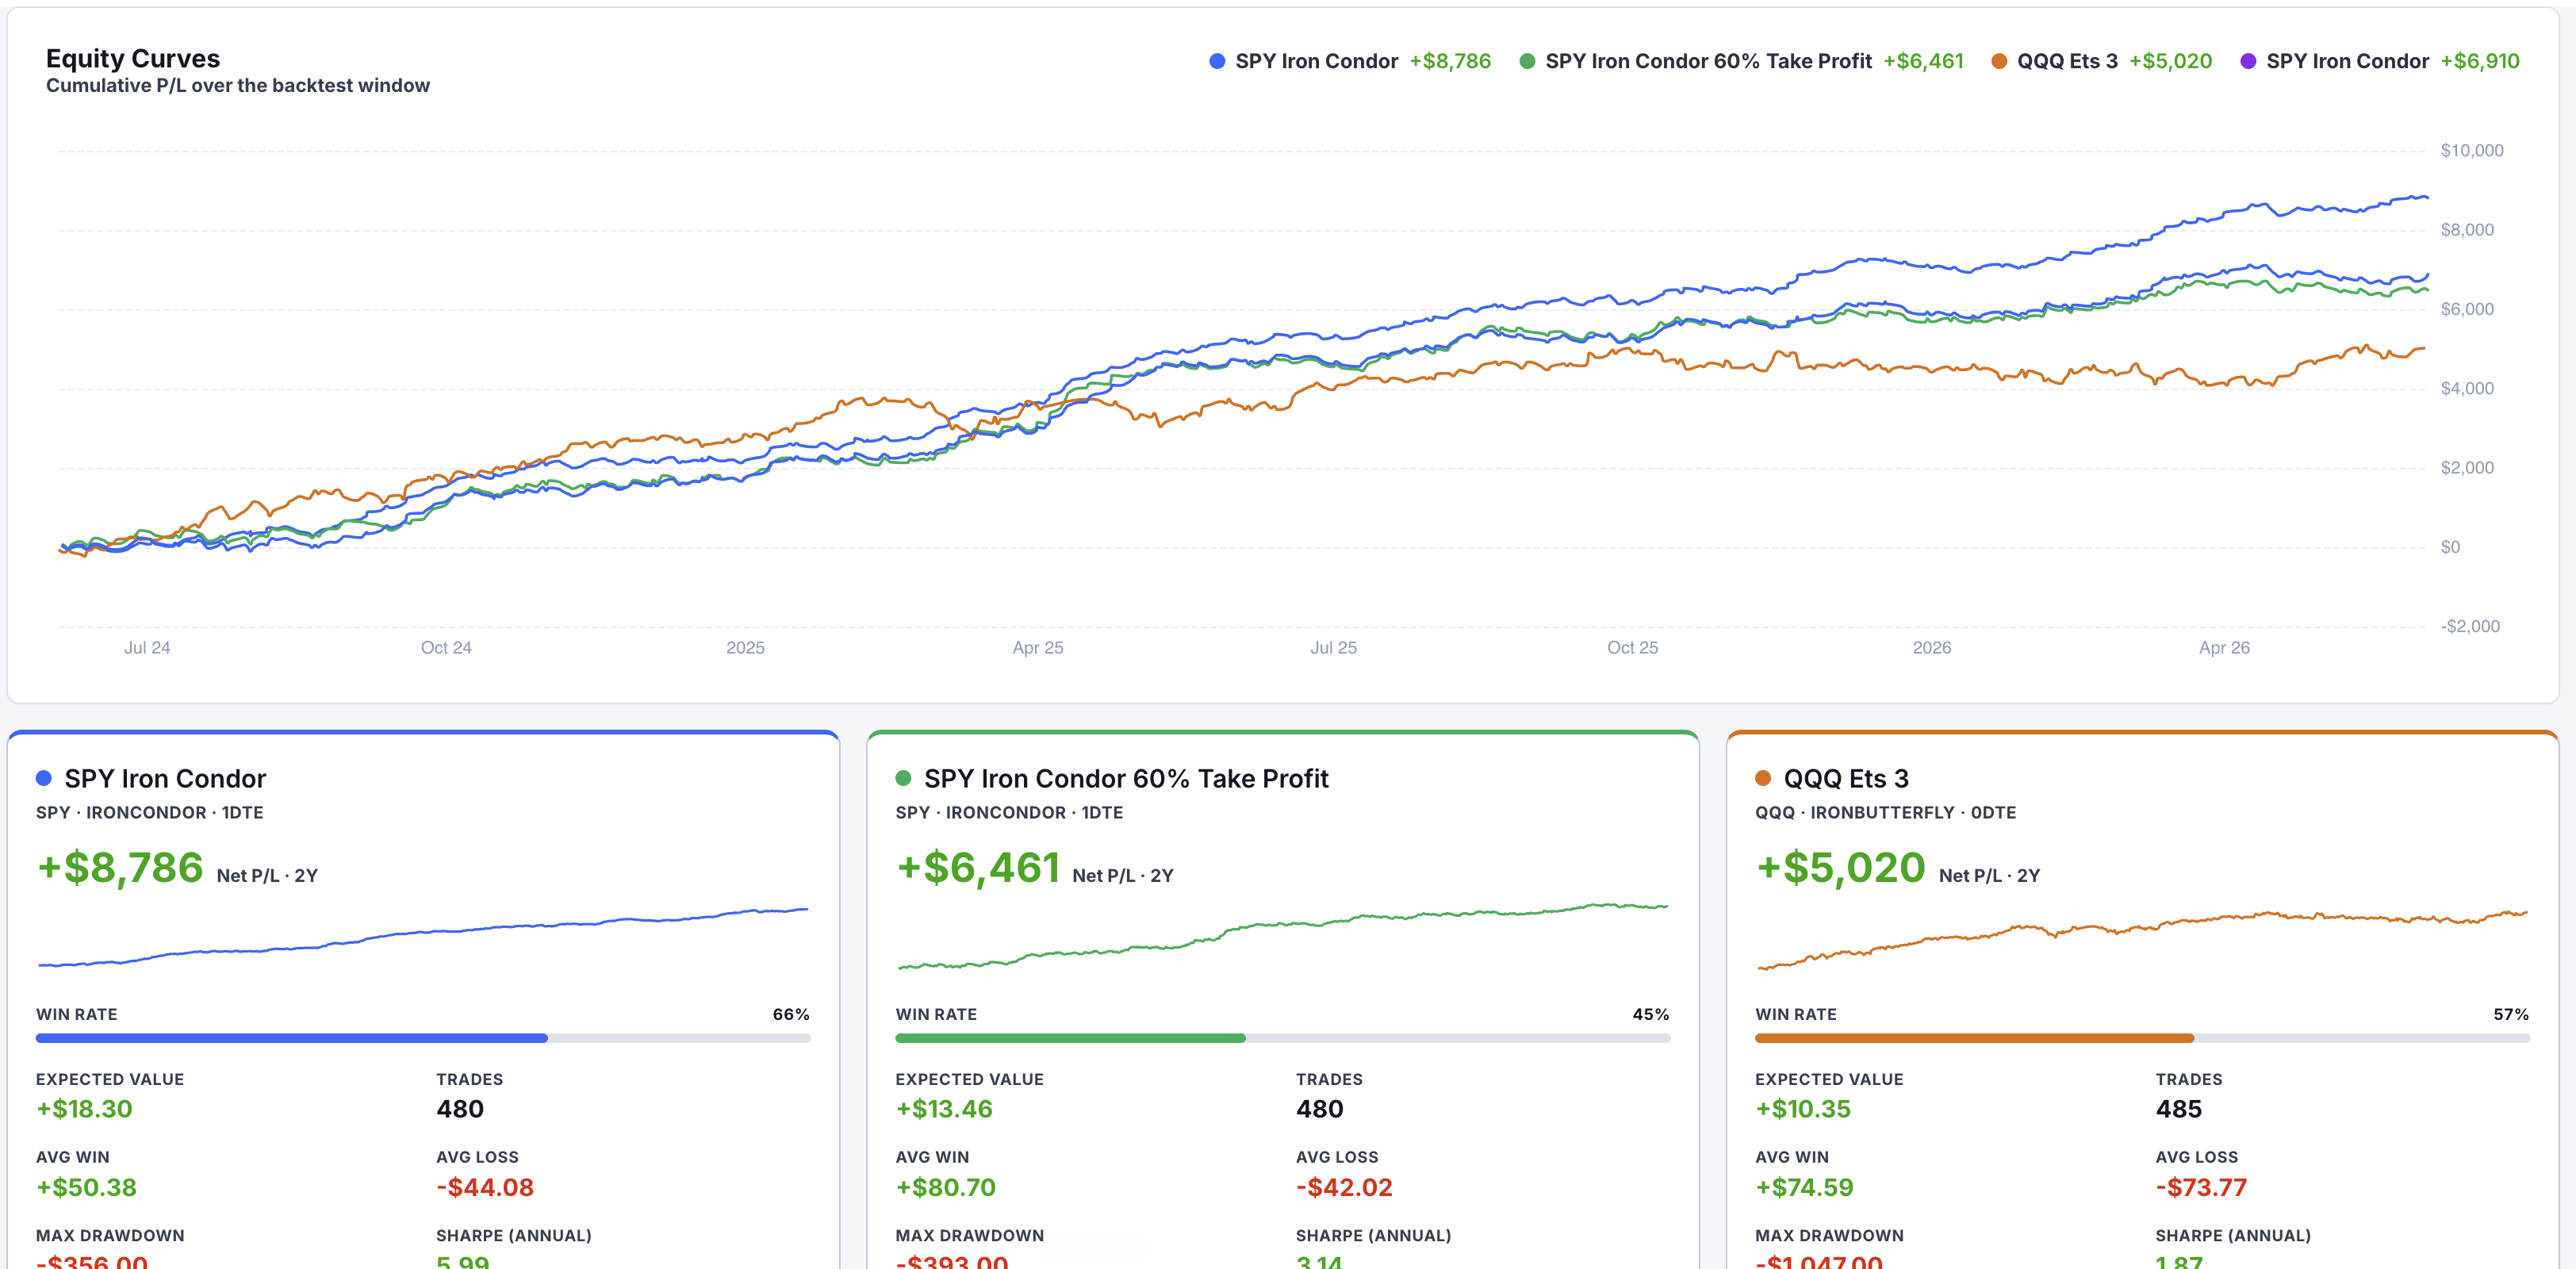Click the $8,000 y-axis label
The image size is (2576, 1269).
pyautogui.click(x=2467, y=230)
